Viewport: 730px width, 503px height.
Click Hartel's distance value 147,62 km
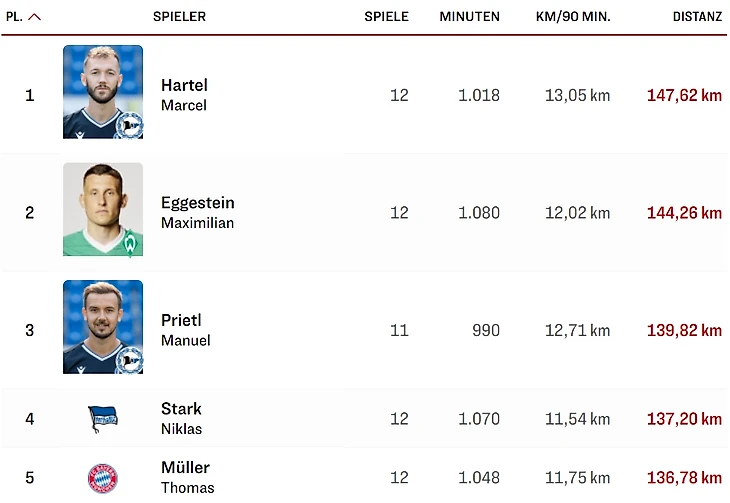pyautogui.click(x=684, y=96)
